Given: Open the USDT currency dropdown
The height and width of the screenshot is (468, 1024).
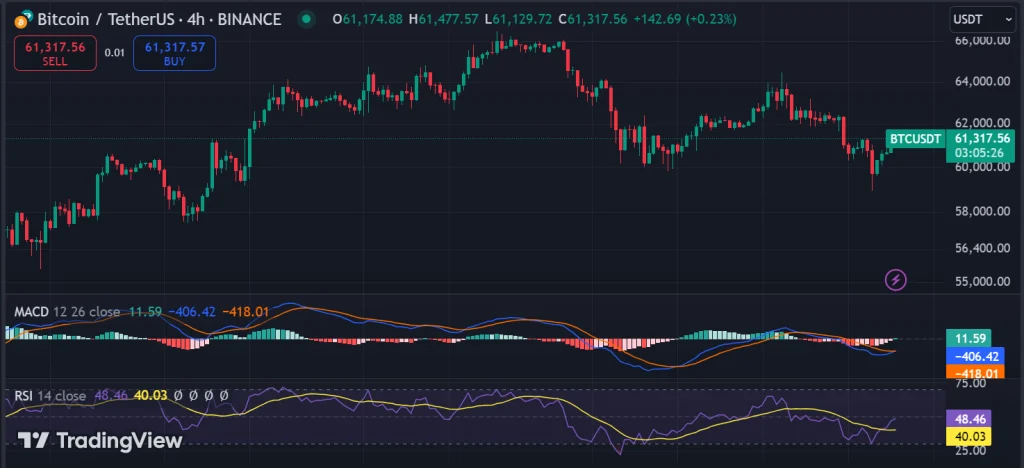Looking at the screenshot, I should (x=979, y=19).
